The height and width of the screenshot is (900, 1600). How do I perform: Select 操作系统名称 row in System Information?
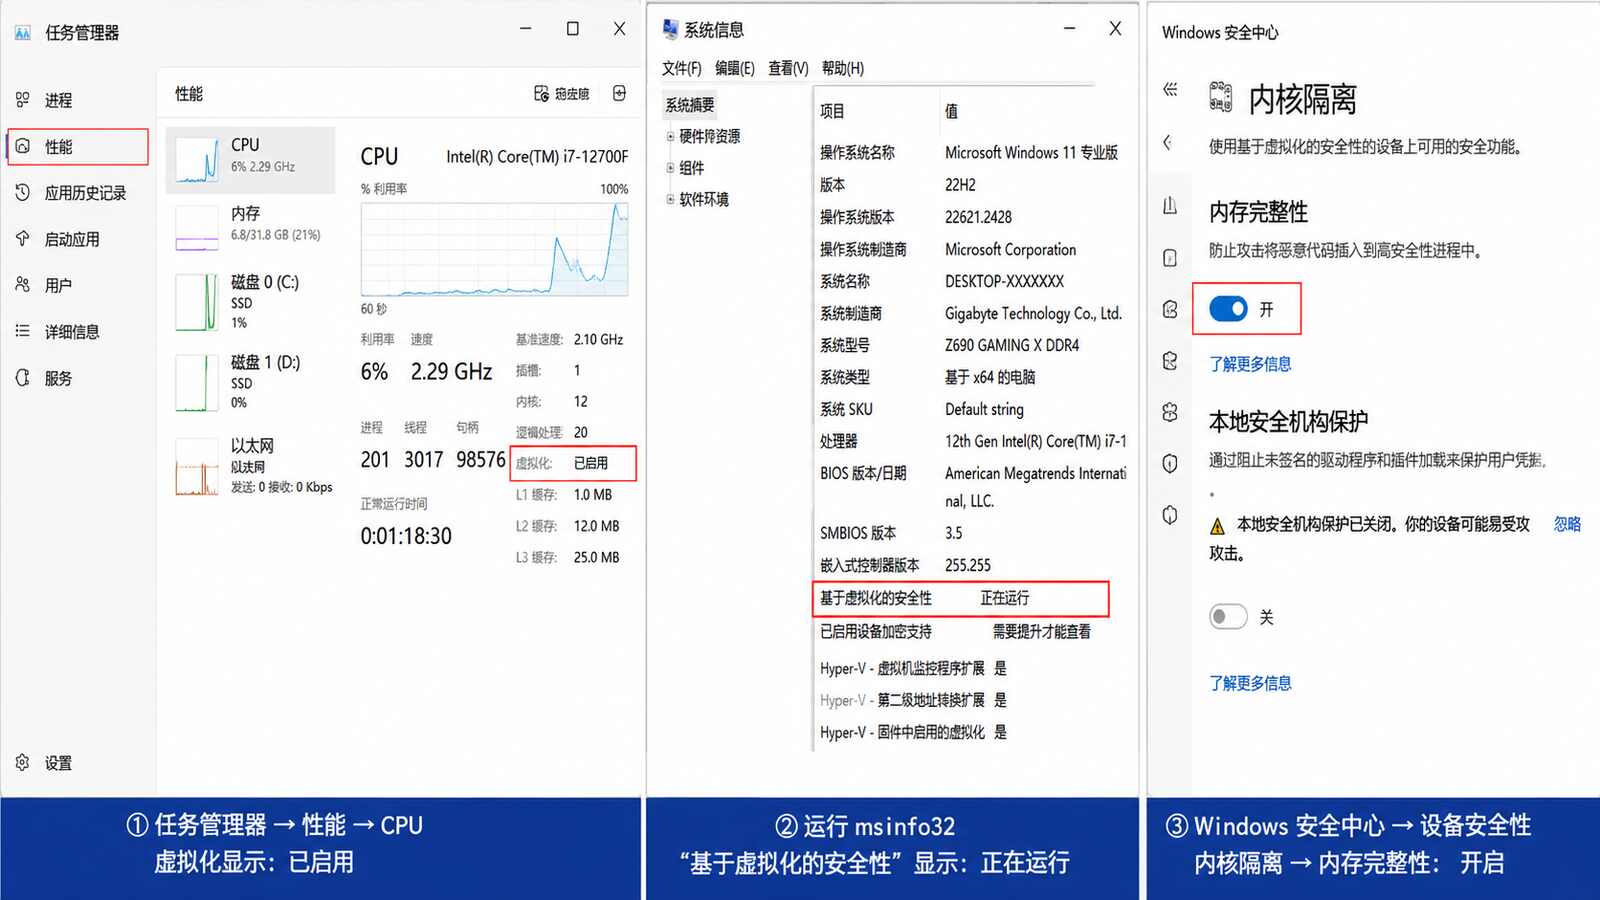pyautogui.click(x=970, y=153)
